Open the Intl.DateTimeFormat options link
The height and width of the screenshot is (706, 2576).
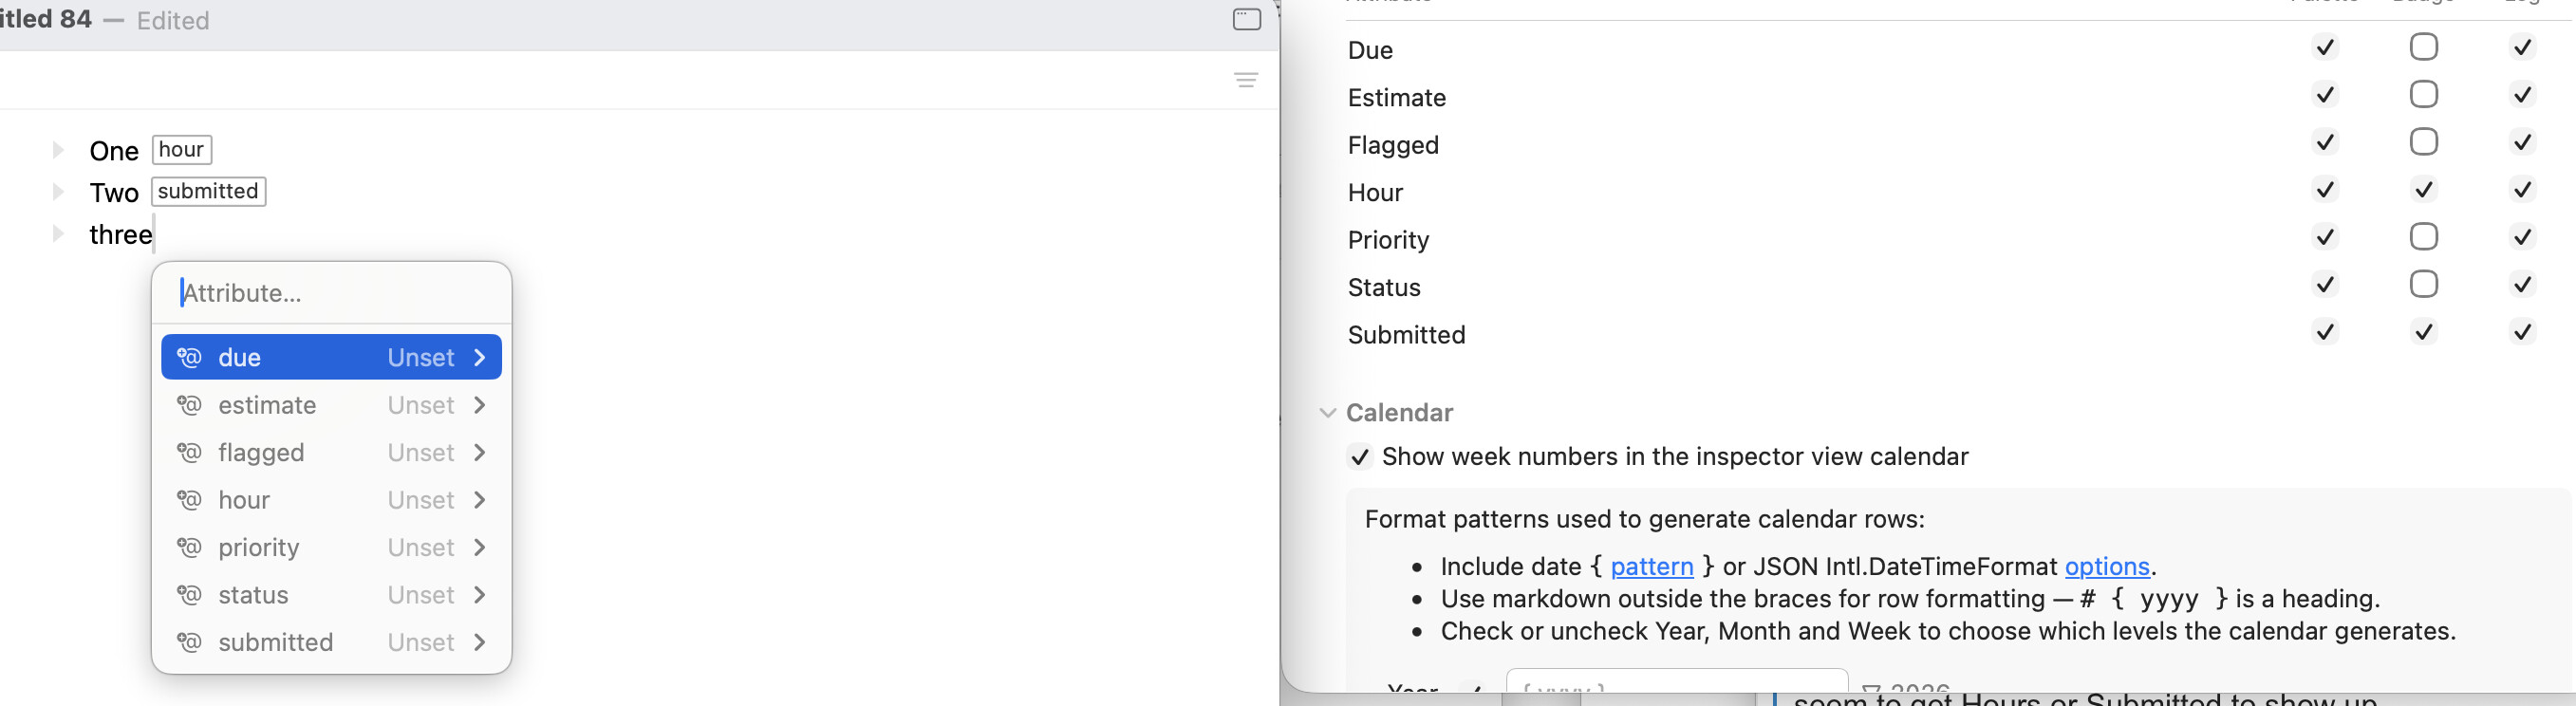[2107, 567]
